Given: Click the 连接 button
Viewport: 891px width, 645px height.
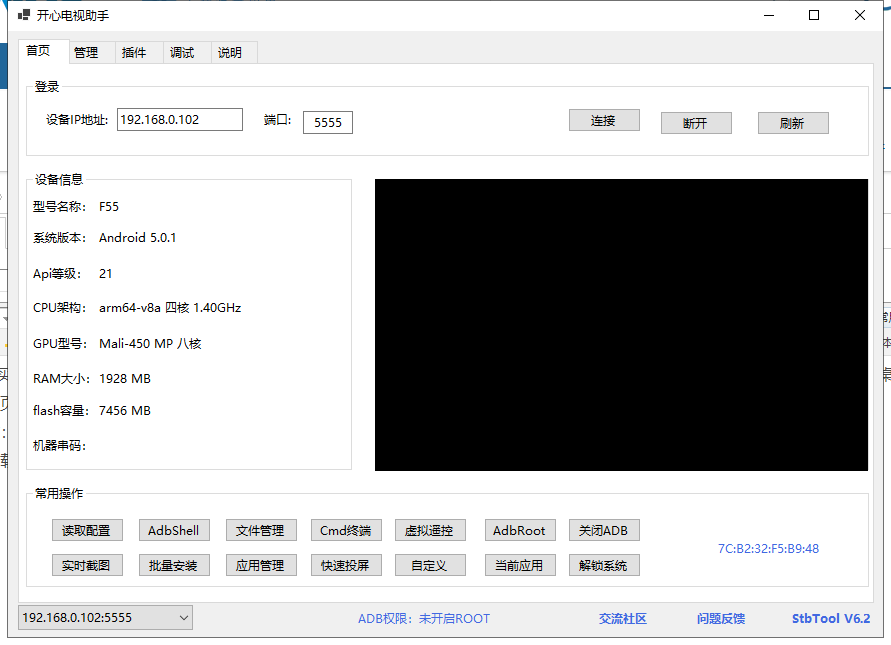Looking at the screenshot, I should click(604, 120).
